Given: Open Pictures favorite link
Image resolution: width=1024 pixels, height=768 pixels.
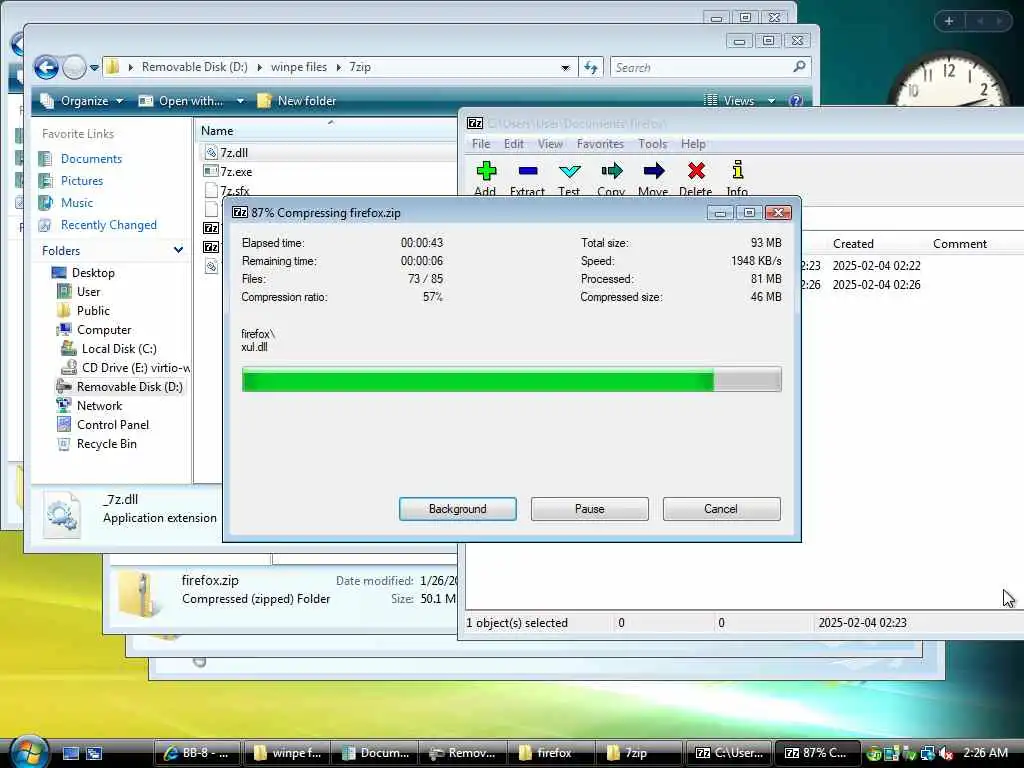Looking at the screenshot, I should [x=82, y=181].
